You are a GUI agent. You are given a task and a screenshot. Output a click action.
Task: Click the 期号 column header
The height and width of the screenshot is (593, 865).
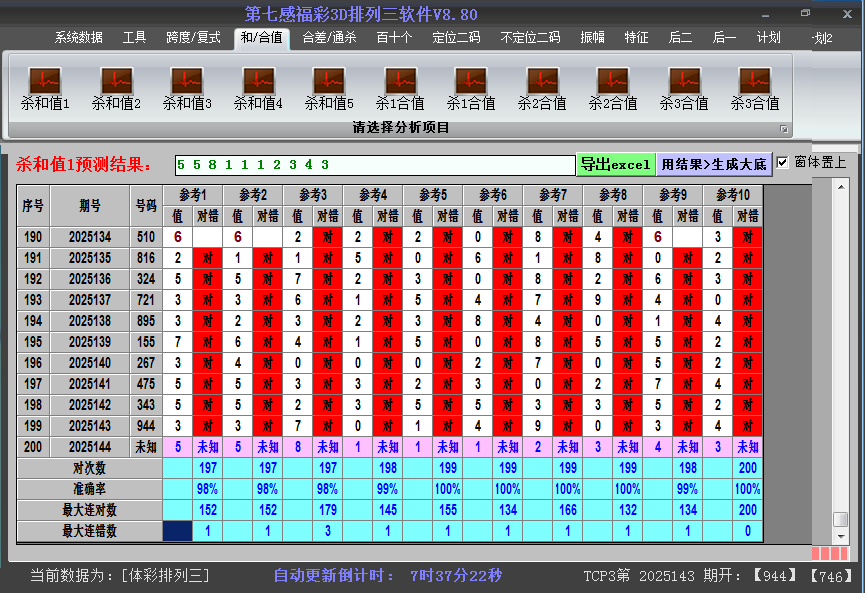click(x=90, y=206)
